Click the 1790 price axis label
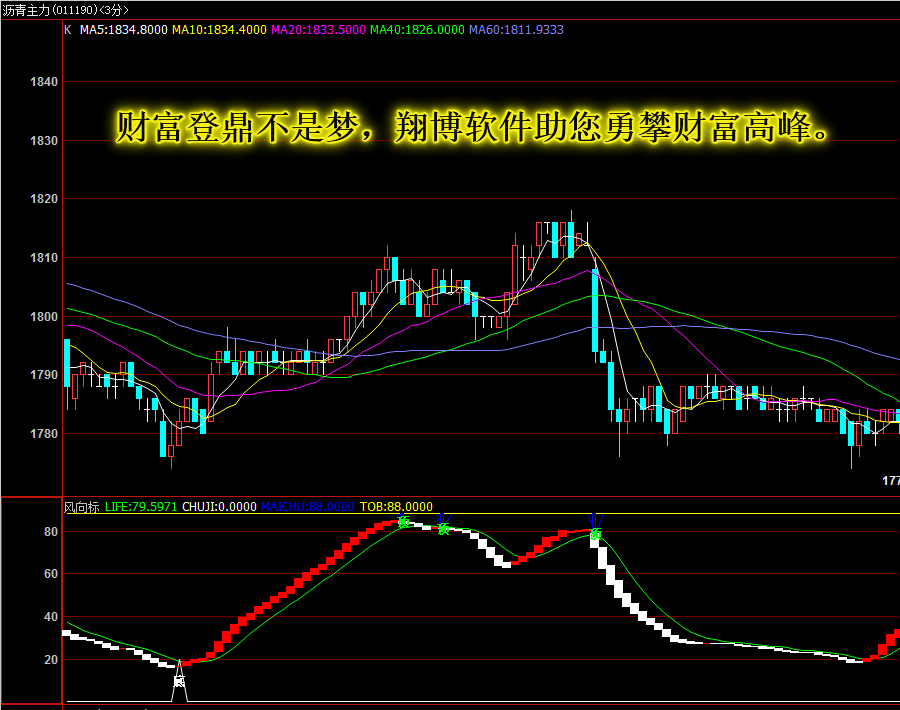This screenshot has width=900, height=710. coord(44,375)
